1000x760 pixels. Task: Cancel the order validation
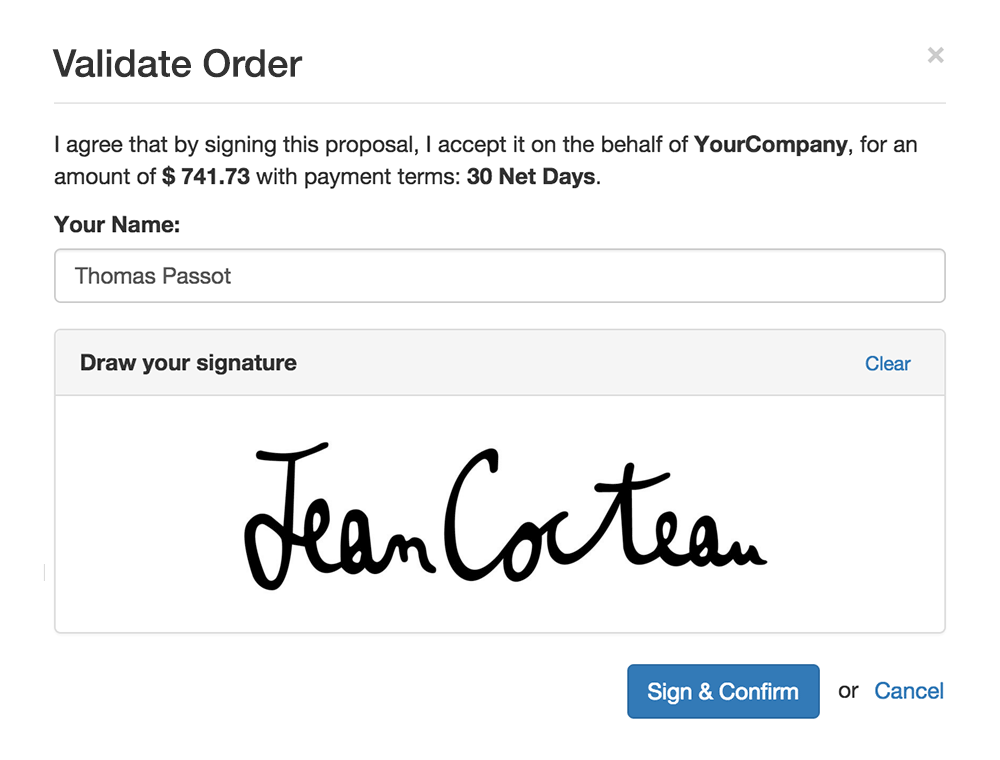908,691
